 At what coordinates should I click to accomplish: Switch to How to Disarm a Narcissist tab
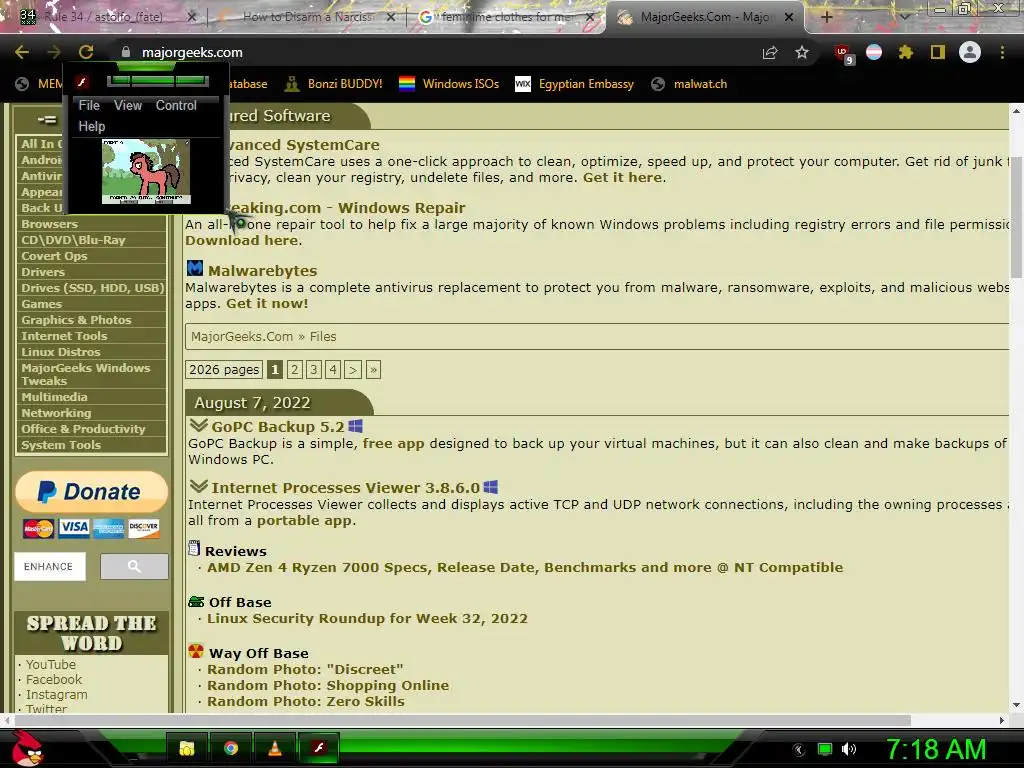pos(308,17)
